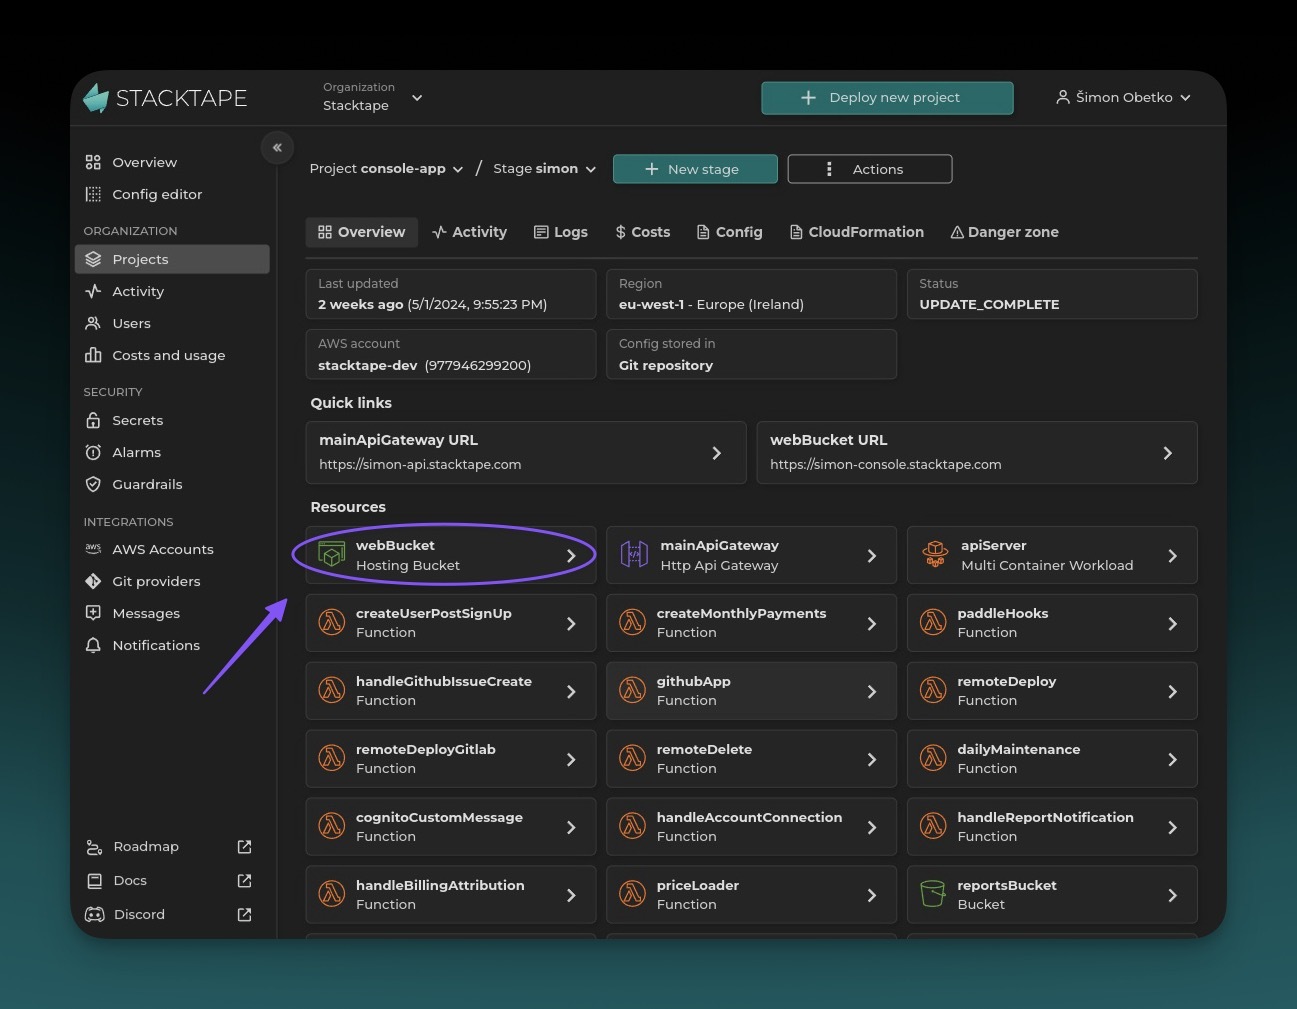Click the Git repository config value
The height and width of the screenshot is (1009, 1297).
(666, 365)
